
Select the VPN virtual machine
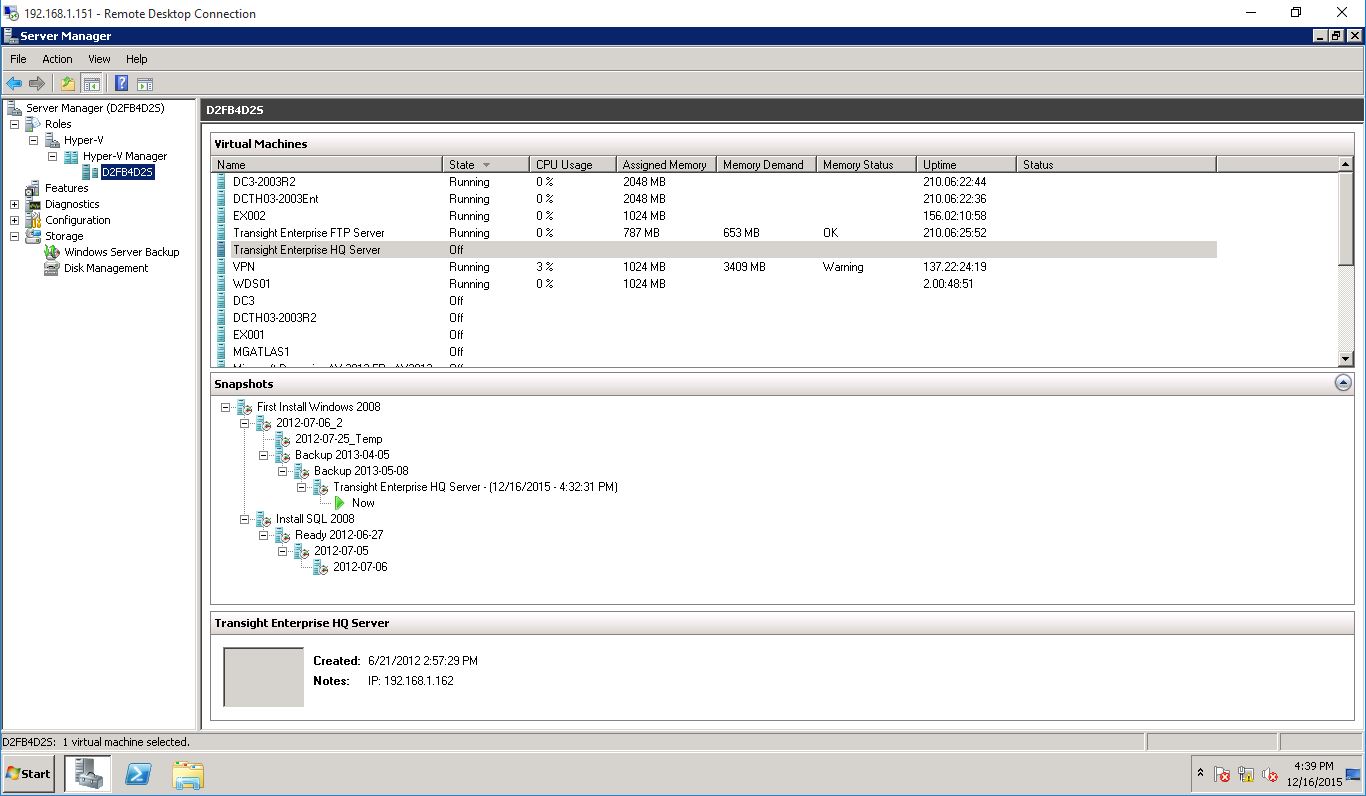(x=715, y=267)
